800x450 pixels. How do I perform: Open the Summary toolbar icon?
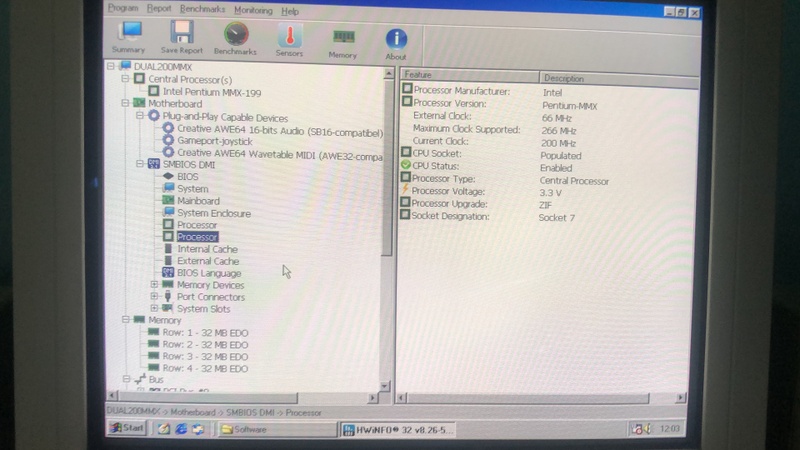130,37
